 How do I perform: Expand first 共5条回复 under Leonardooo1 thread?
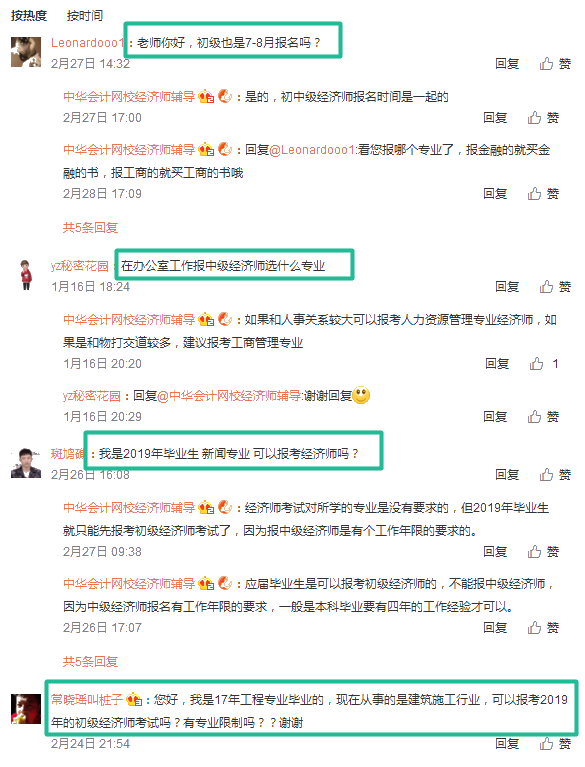(x=90, y=227)
